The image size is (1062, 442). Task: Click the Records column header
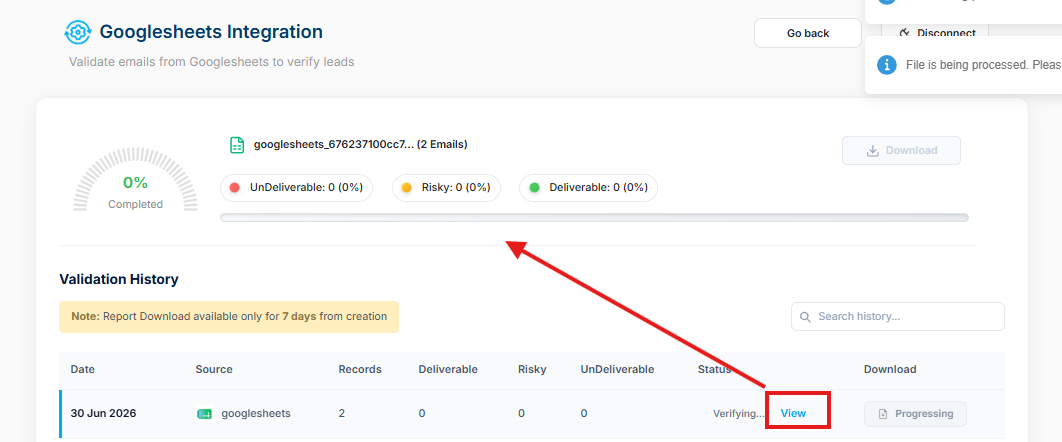coord(360,370)
